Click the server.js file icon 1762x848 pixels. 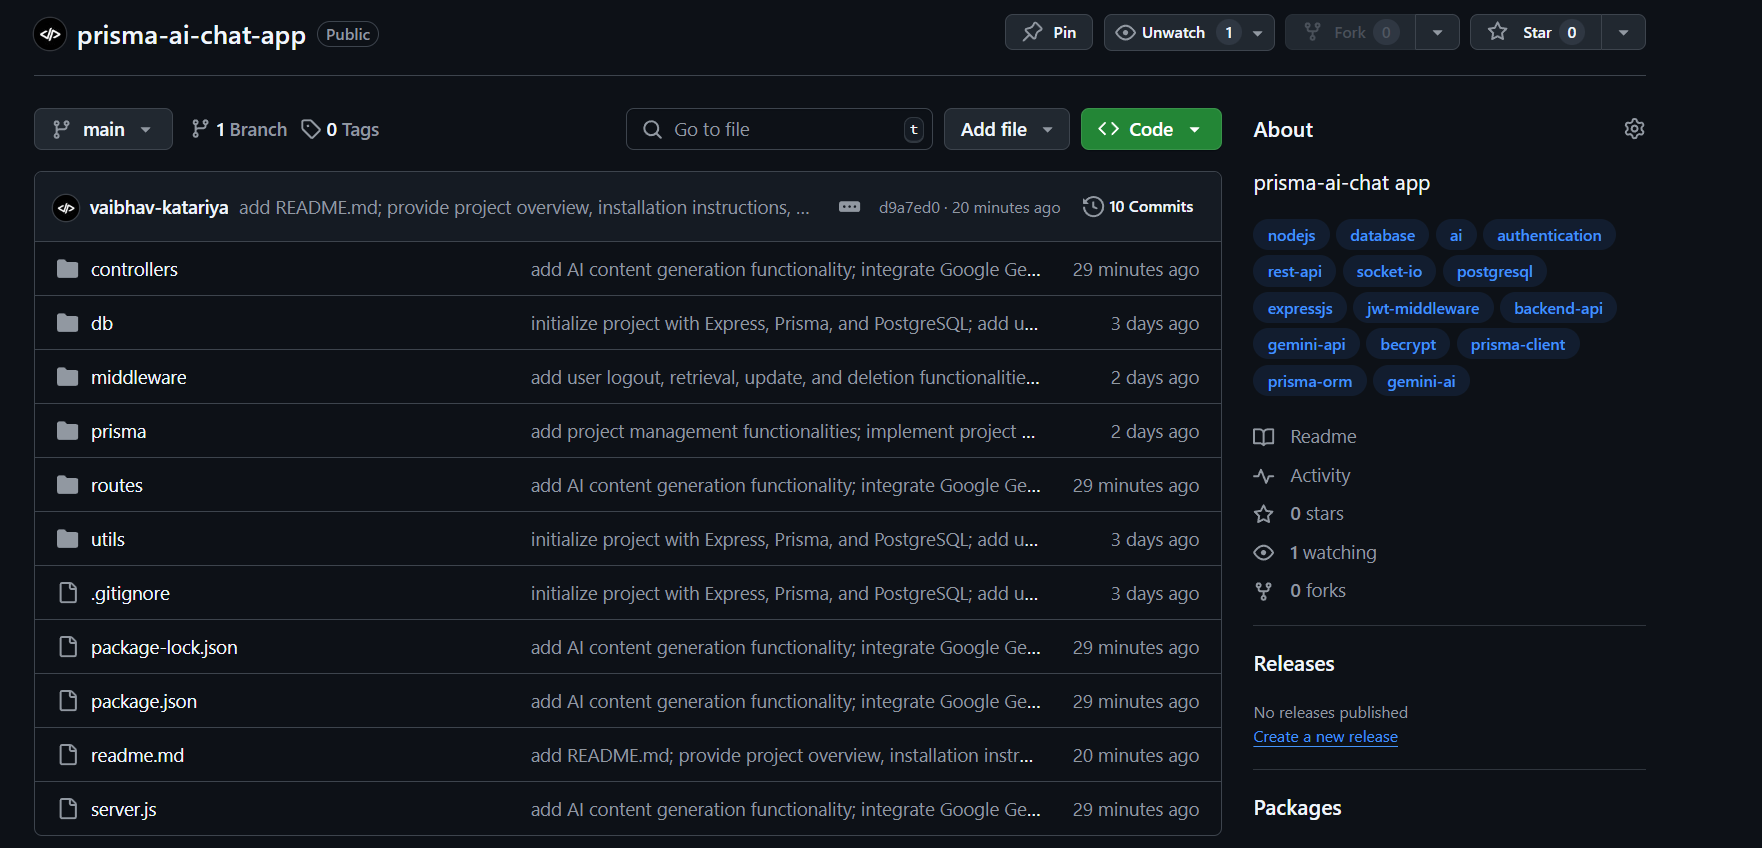[x=68, y=809]
